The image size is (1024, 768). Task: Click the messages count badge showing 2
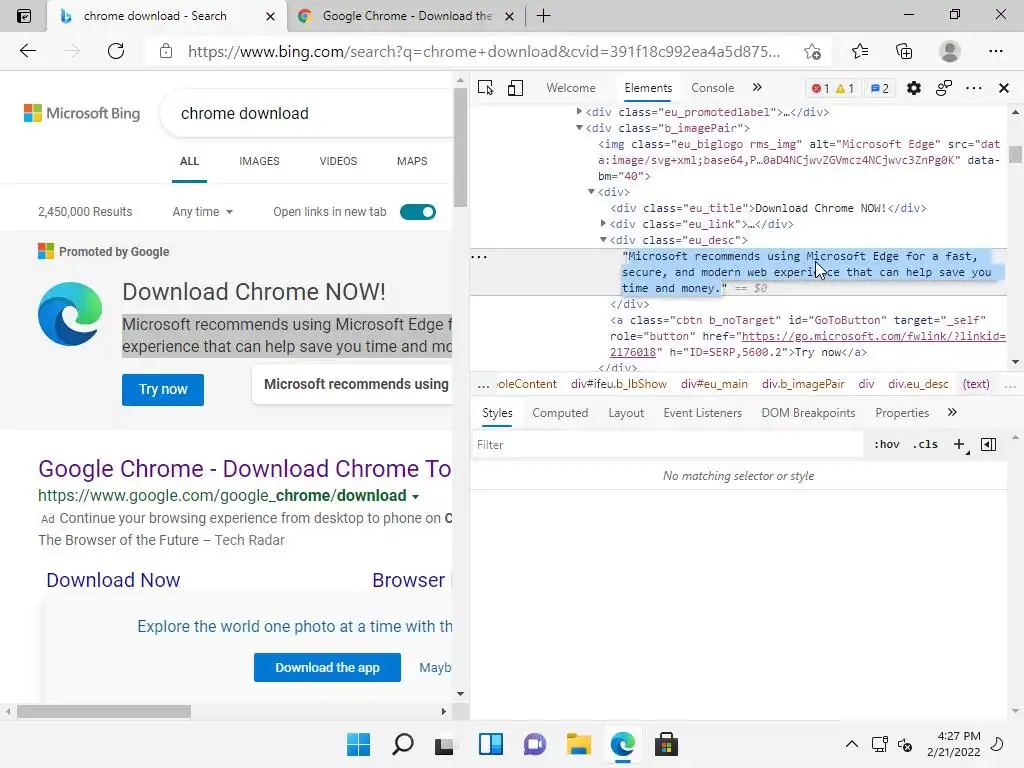click(x=880, y=88)
